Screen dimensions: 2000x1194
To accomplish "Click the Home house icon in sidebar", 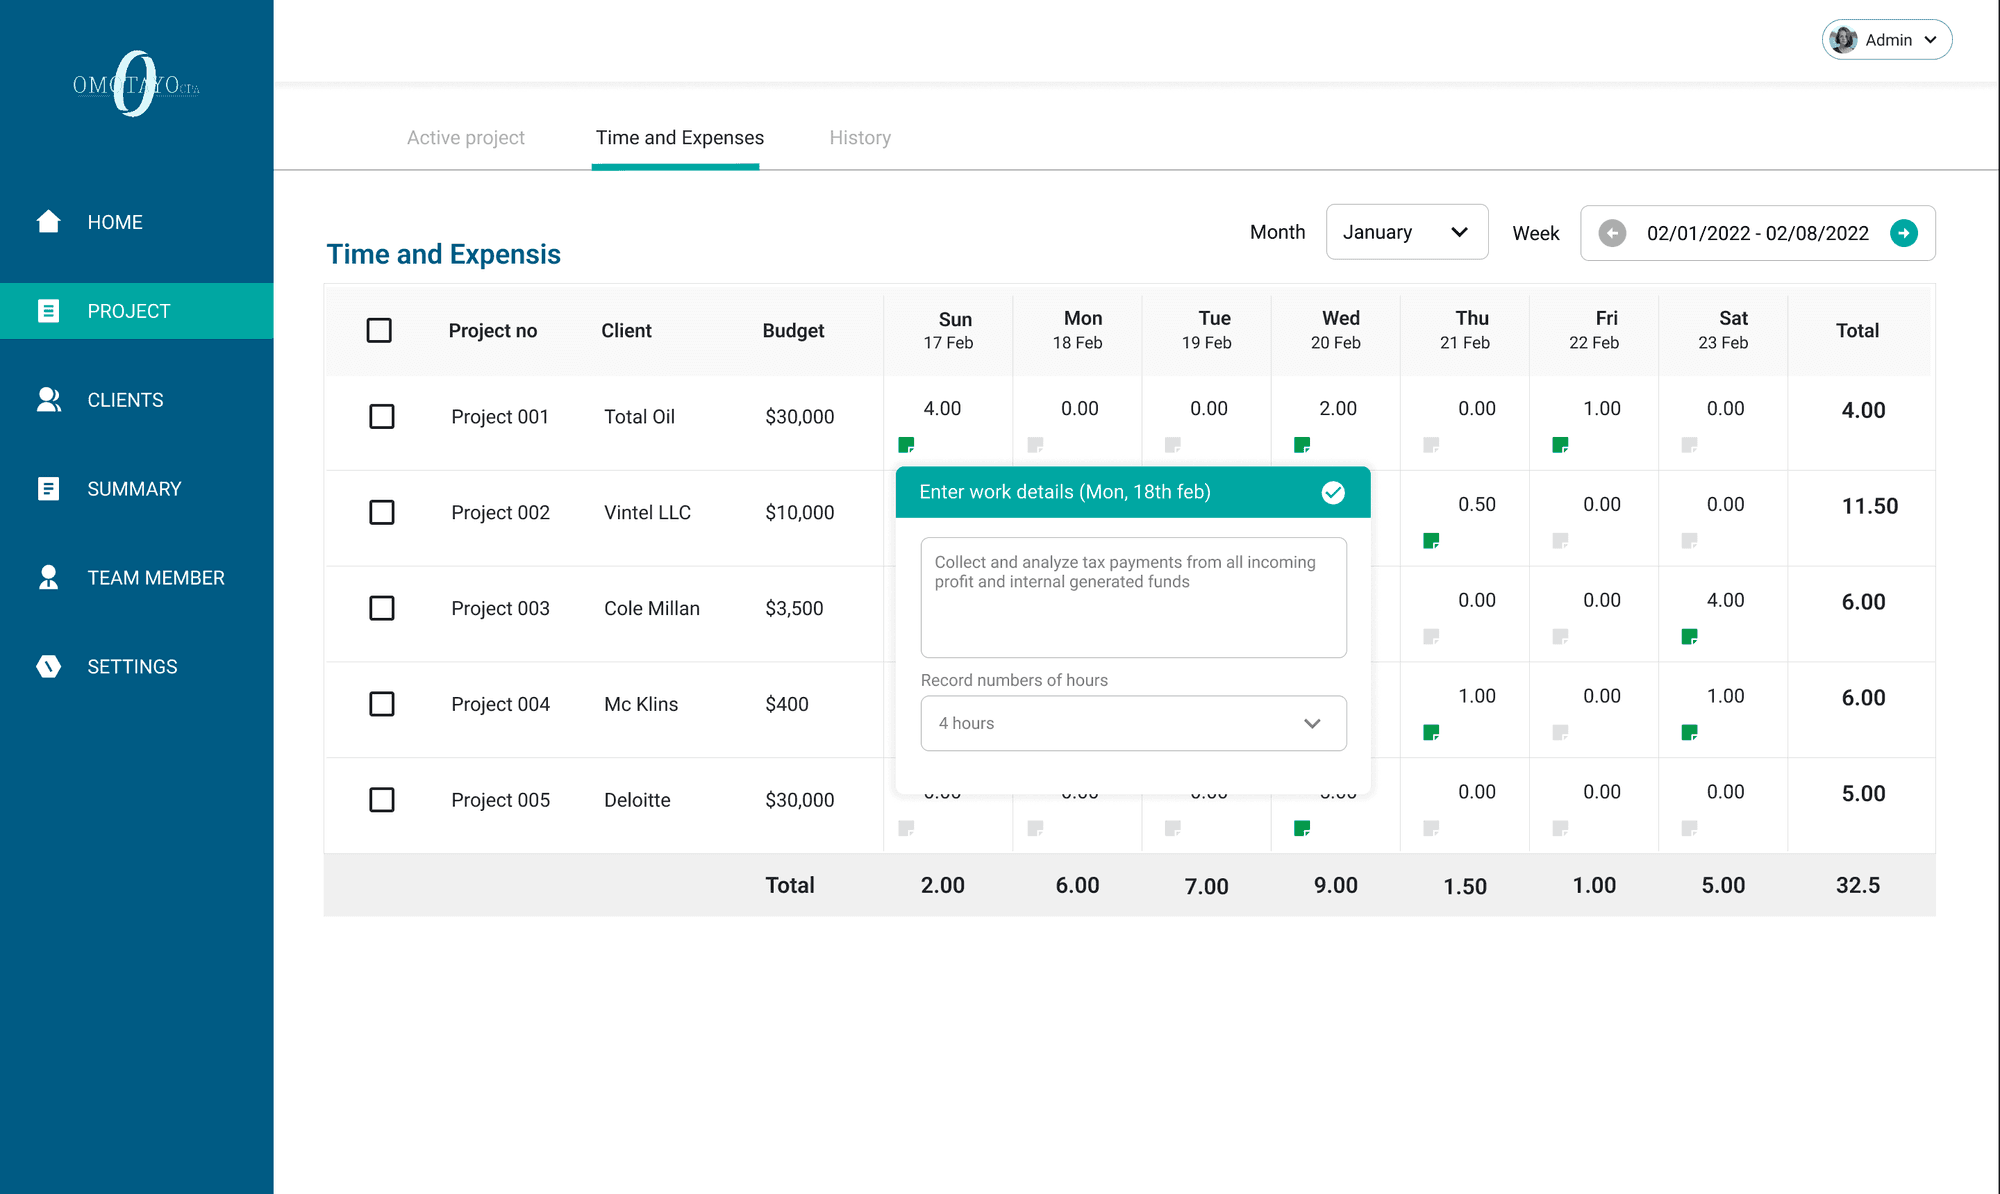I will coord(48,221).
